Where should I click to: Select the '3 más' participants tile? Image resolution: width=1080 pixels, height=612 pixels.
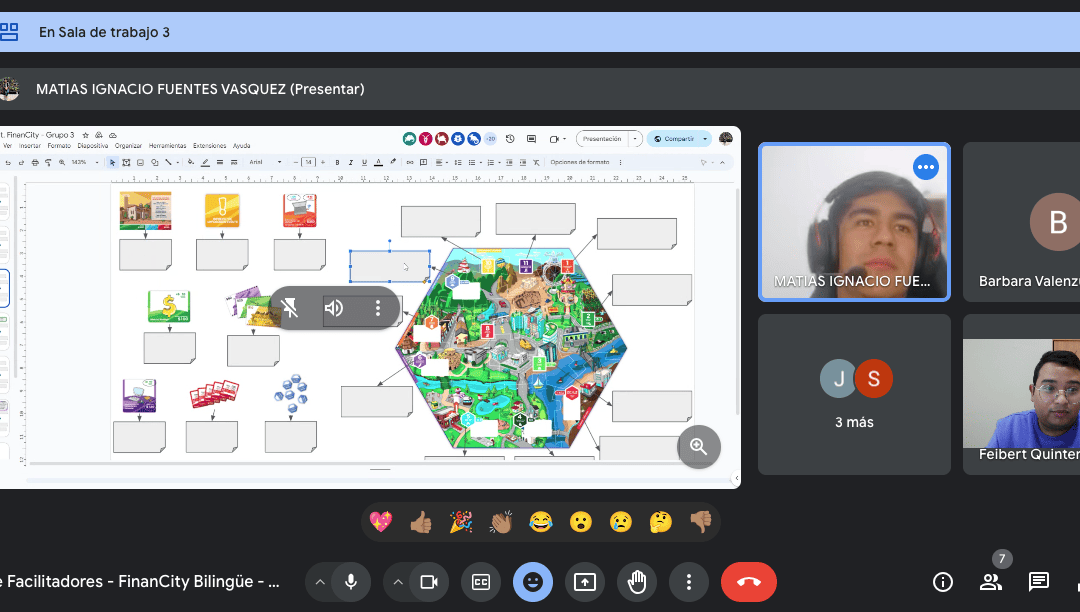click(854, 394)
